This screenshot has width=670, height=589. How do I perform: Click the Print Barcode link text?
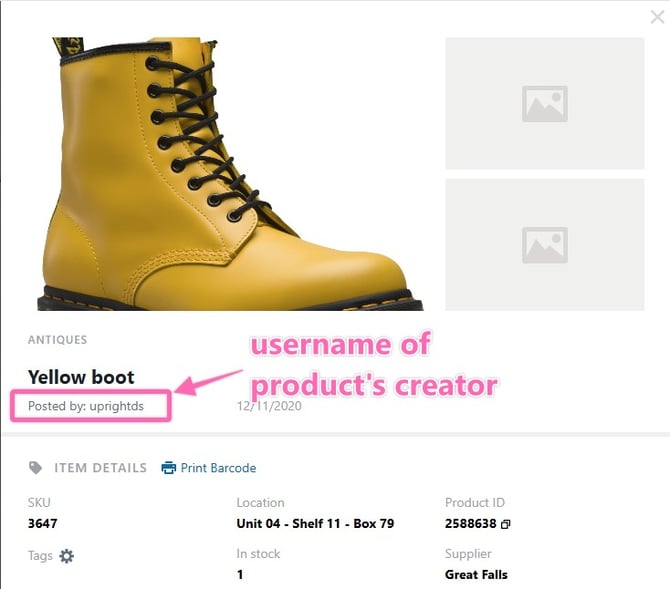pyautogui.click(x=218, y=468)
